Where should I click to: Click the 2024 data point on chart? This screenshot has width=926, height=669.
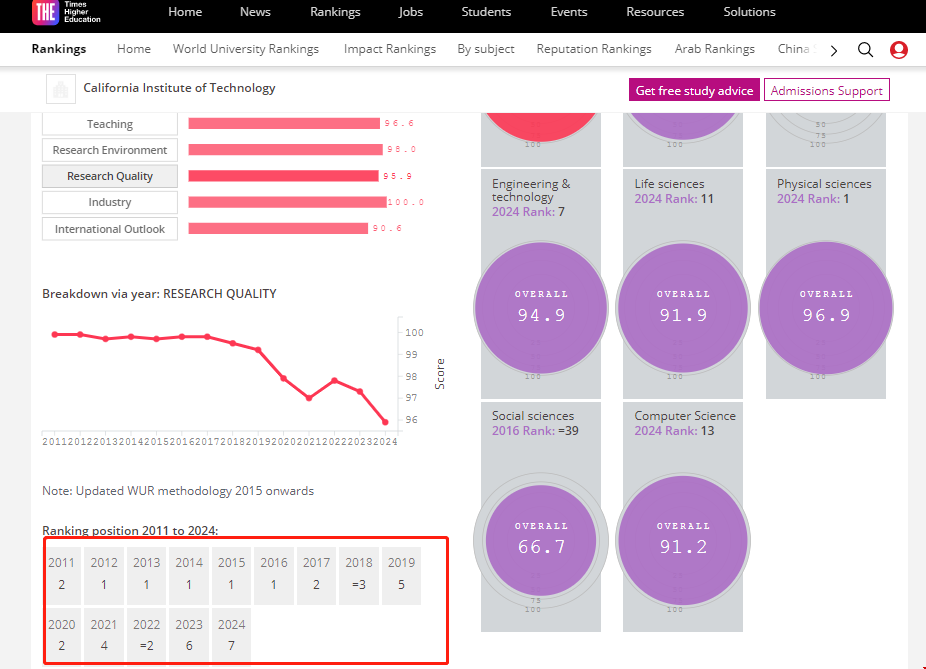385,422
